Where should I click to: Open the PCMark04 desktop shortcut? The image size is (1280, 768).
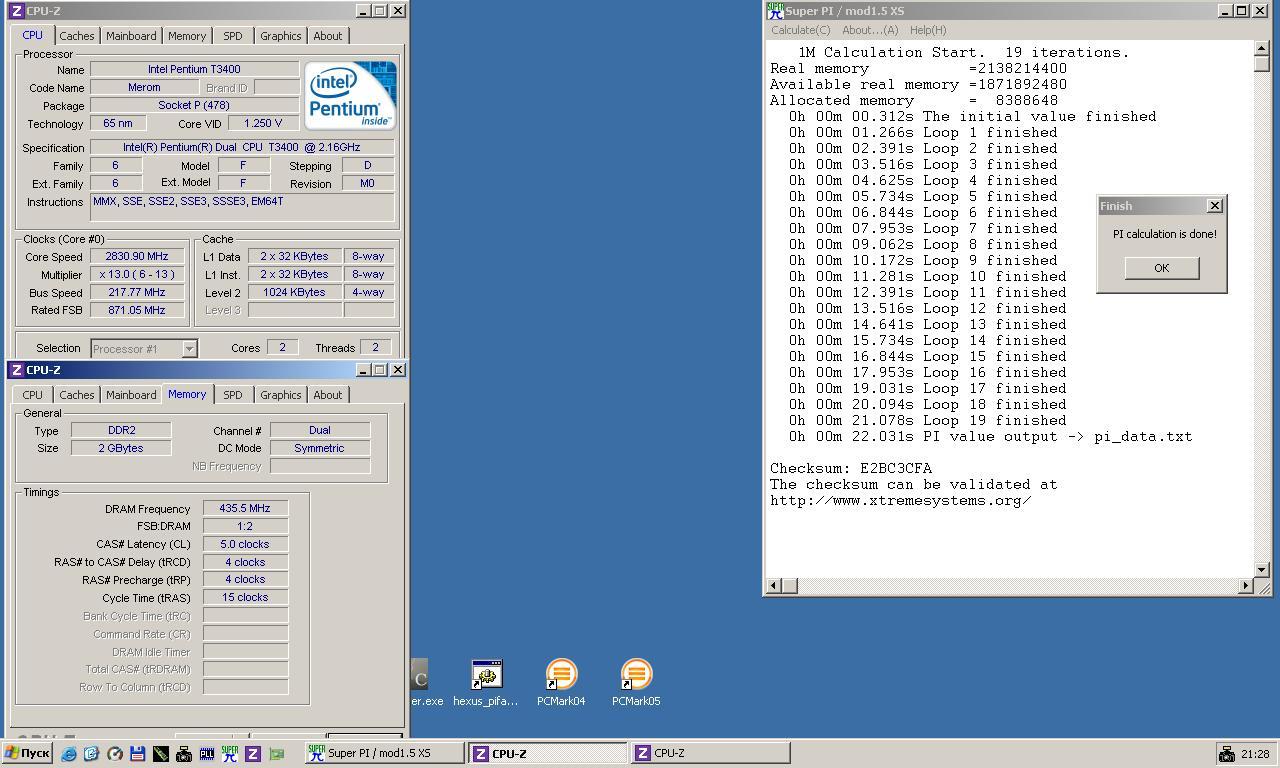click(561, 683)
